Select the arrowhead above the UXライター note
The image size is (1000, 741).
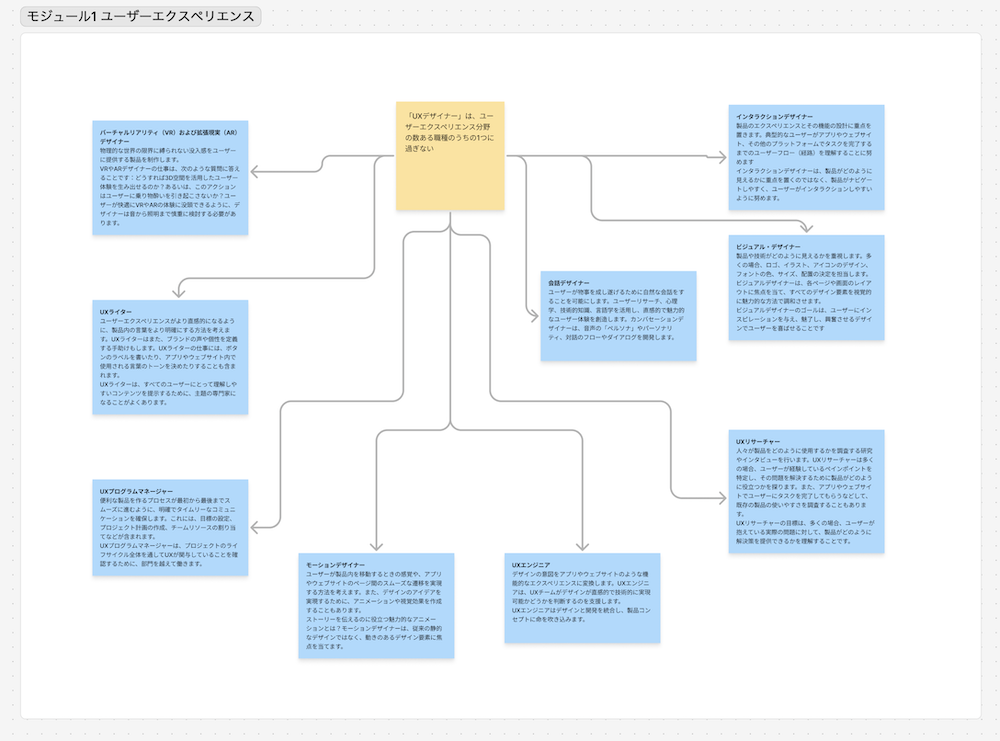pos(180,292)
